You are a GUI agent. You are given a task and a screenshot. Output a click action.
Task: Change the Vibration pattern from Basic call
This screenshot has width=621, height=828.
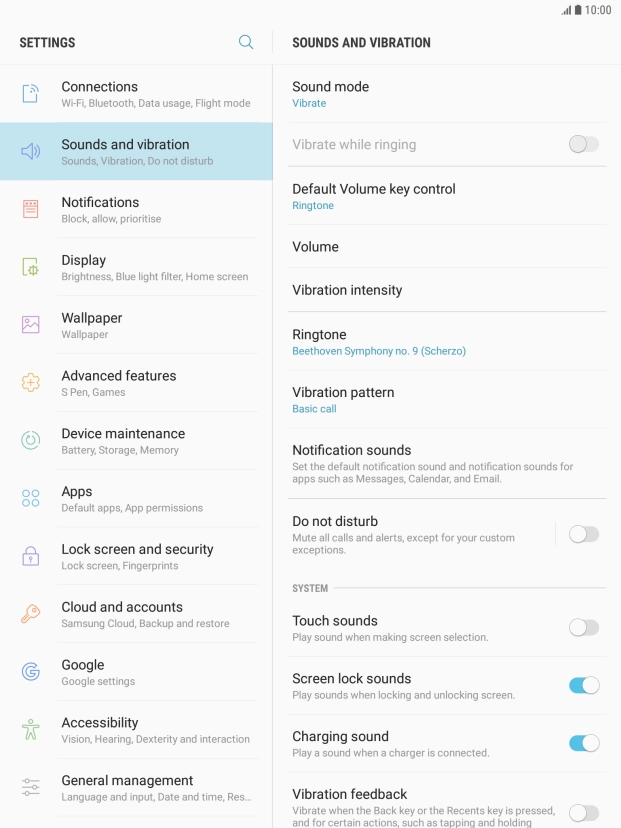[447, 400]
